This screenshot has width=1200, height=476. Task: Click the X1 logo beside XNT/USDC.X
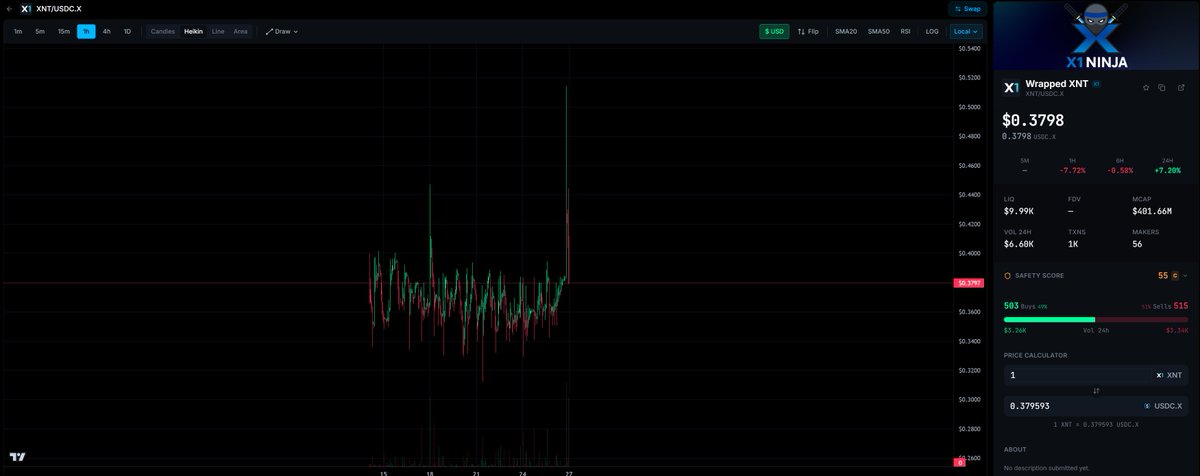click(x=25, y=8)
